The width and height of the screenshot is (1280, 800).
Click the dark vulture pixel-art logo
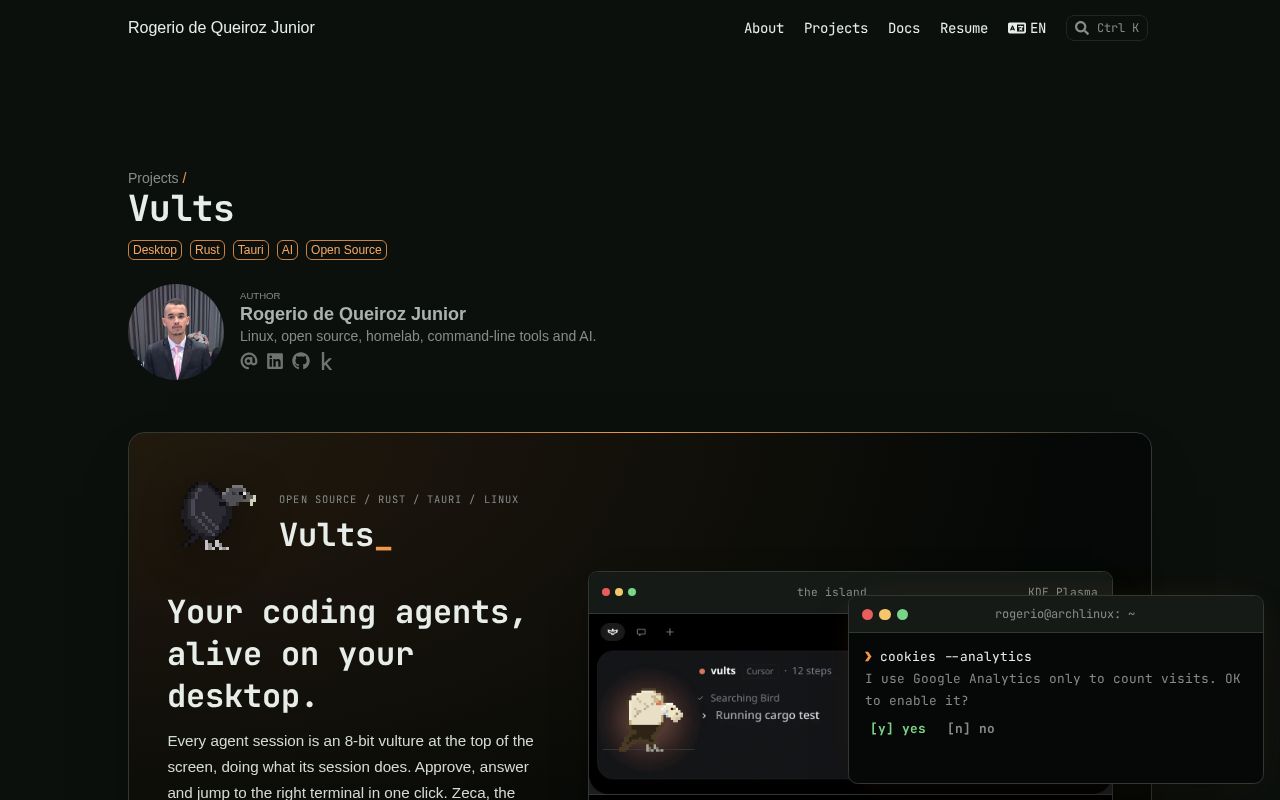coord(217,516)
